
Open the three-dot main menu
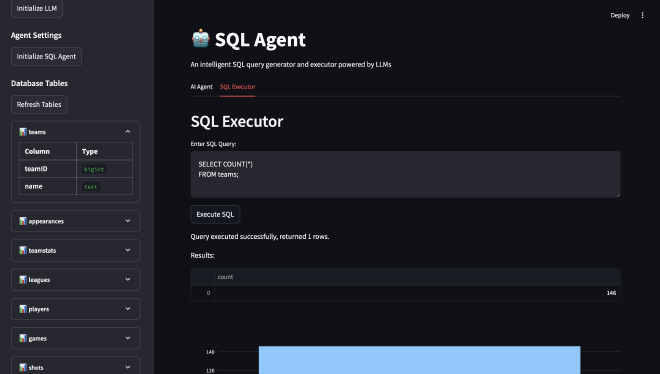(x=642, y=15)
